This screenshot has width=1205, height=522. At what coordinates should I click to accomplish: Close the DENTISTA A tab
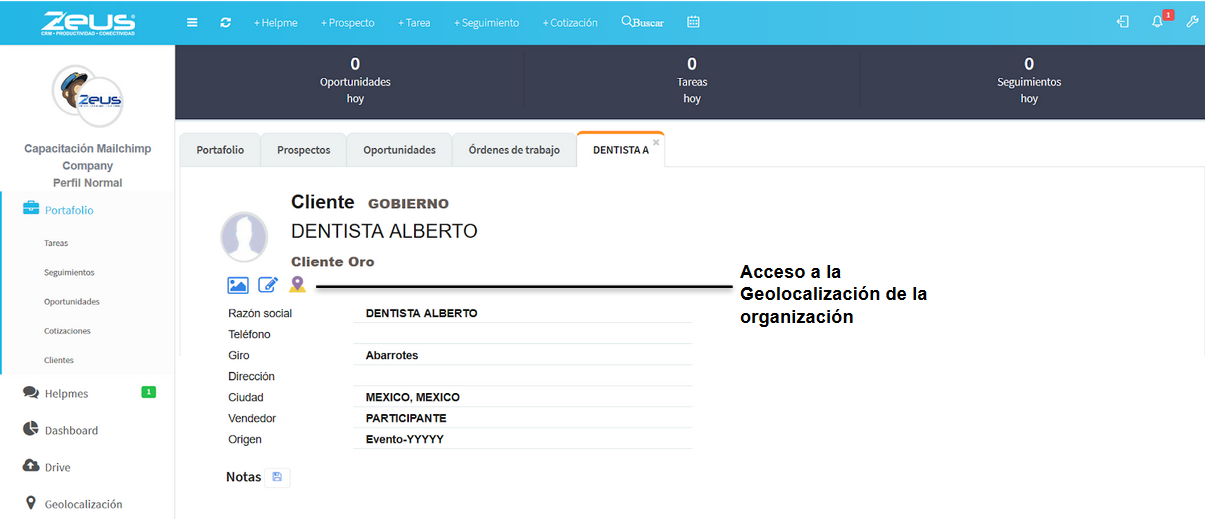tap(656, 142)
